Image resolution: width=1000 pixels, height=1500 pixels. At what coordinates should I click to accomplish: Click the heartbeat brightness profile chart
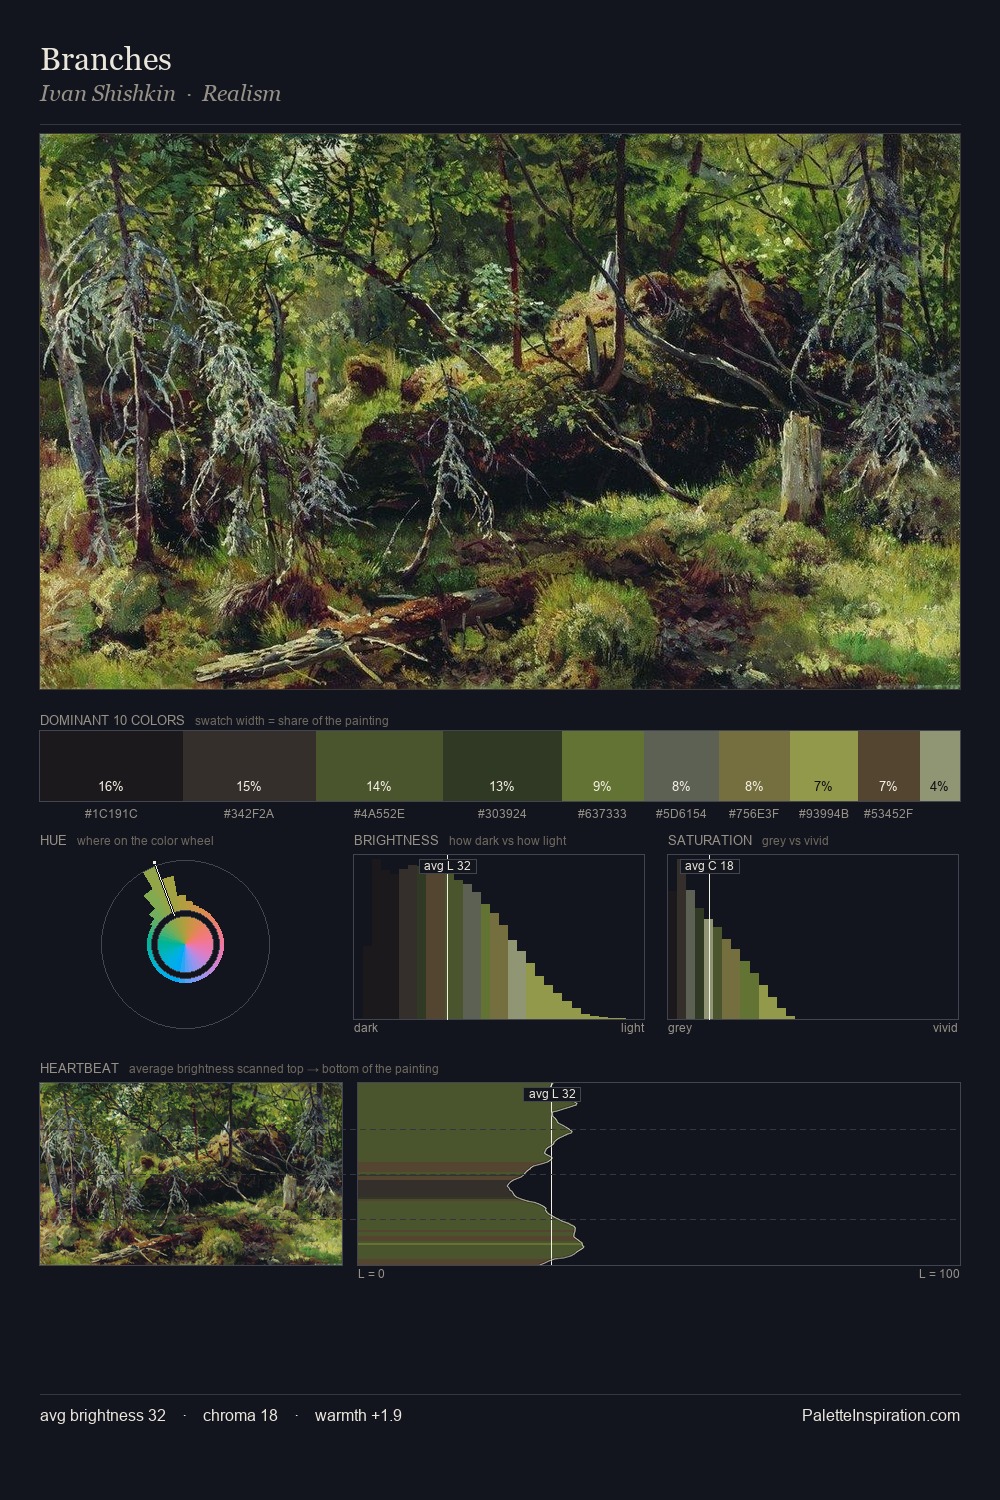tap(659, 1174)
